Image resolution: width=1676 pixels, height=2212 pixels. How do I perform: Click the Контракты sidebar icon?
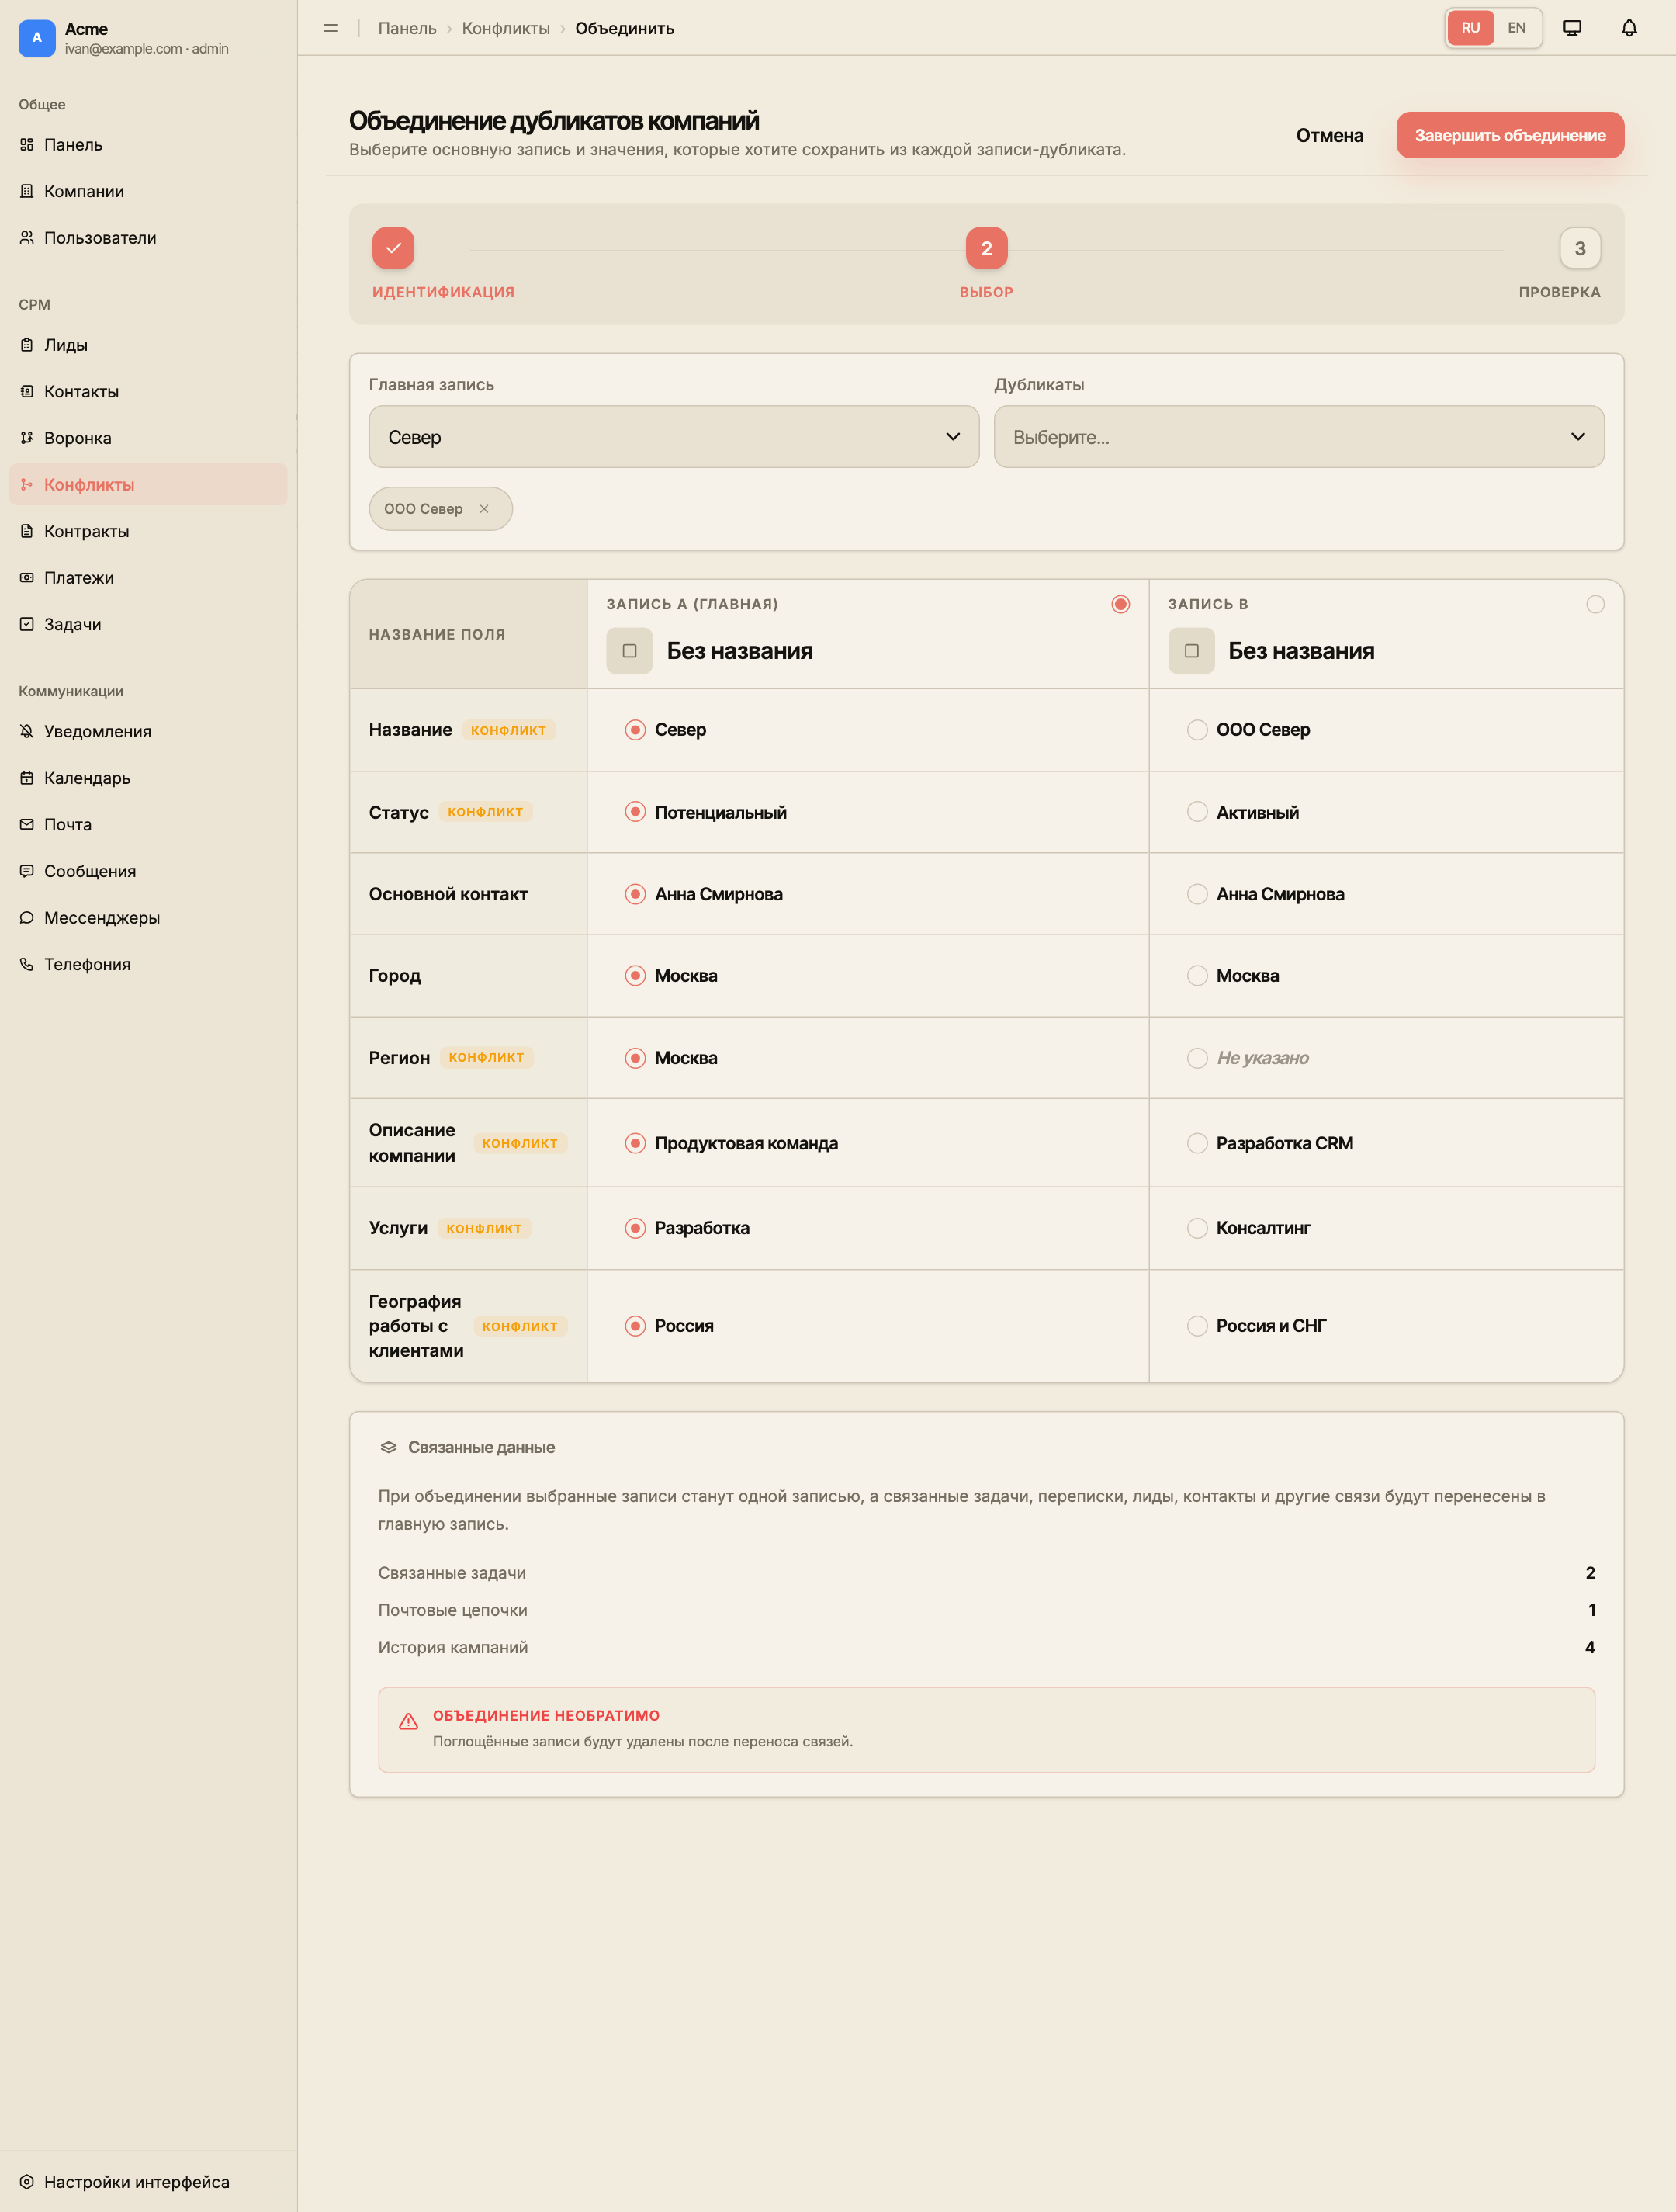coord(27,531)
